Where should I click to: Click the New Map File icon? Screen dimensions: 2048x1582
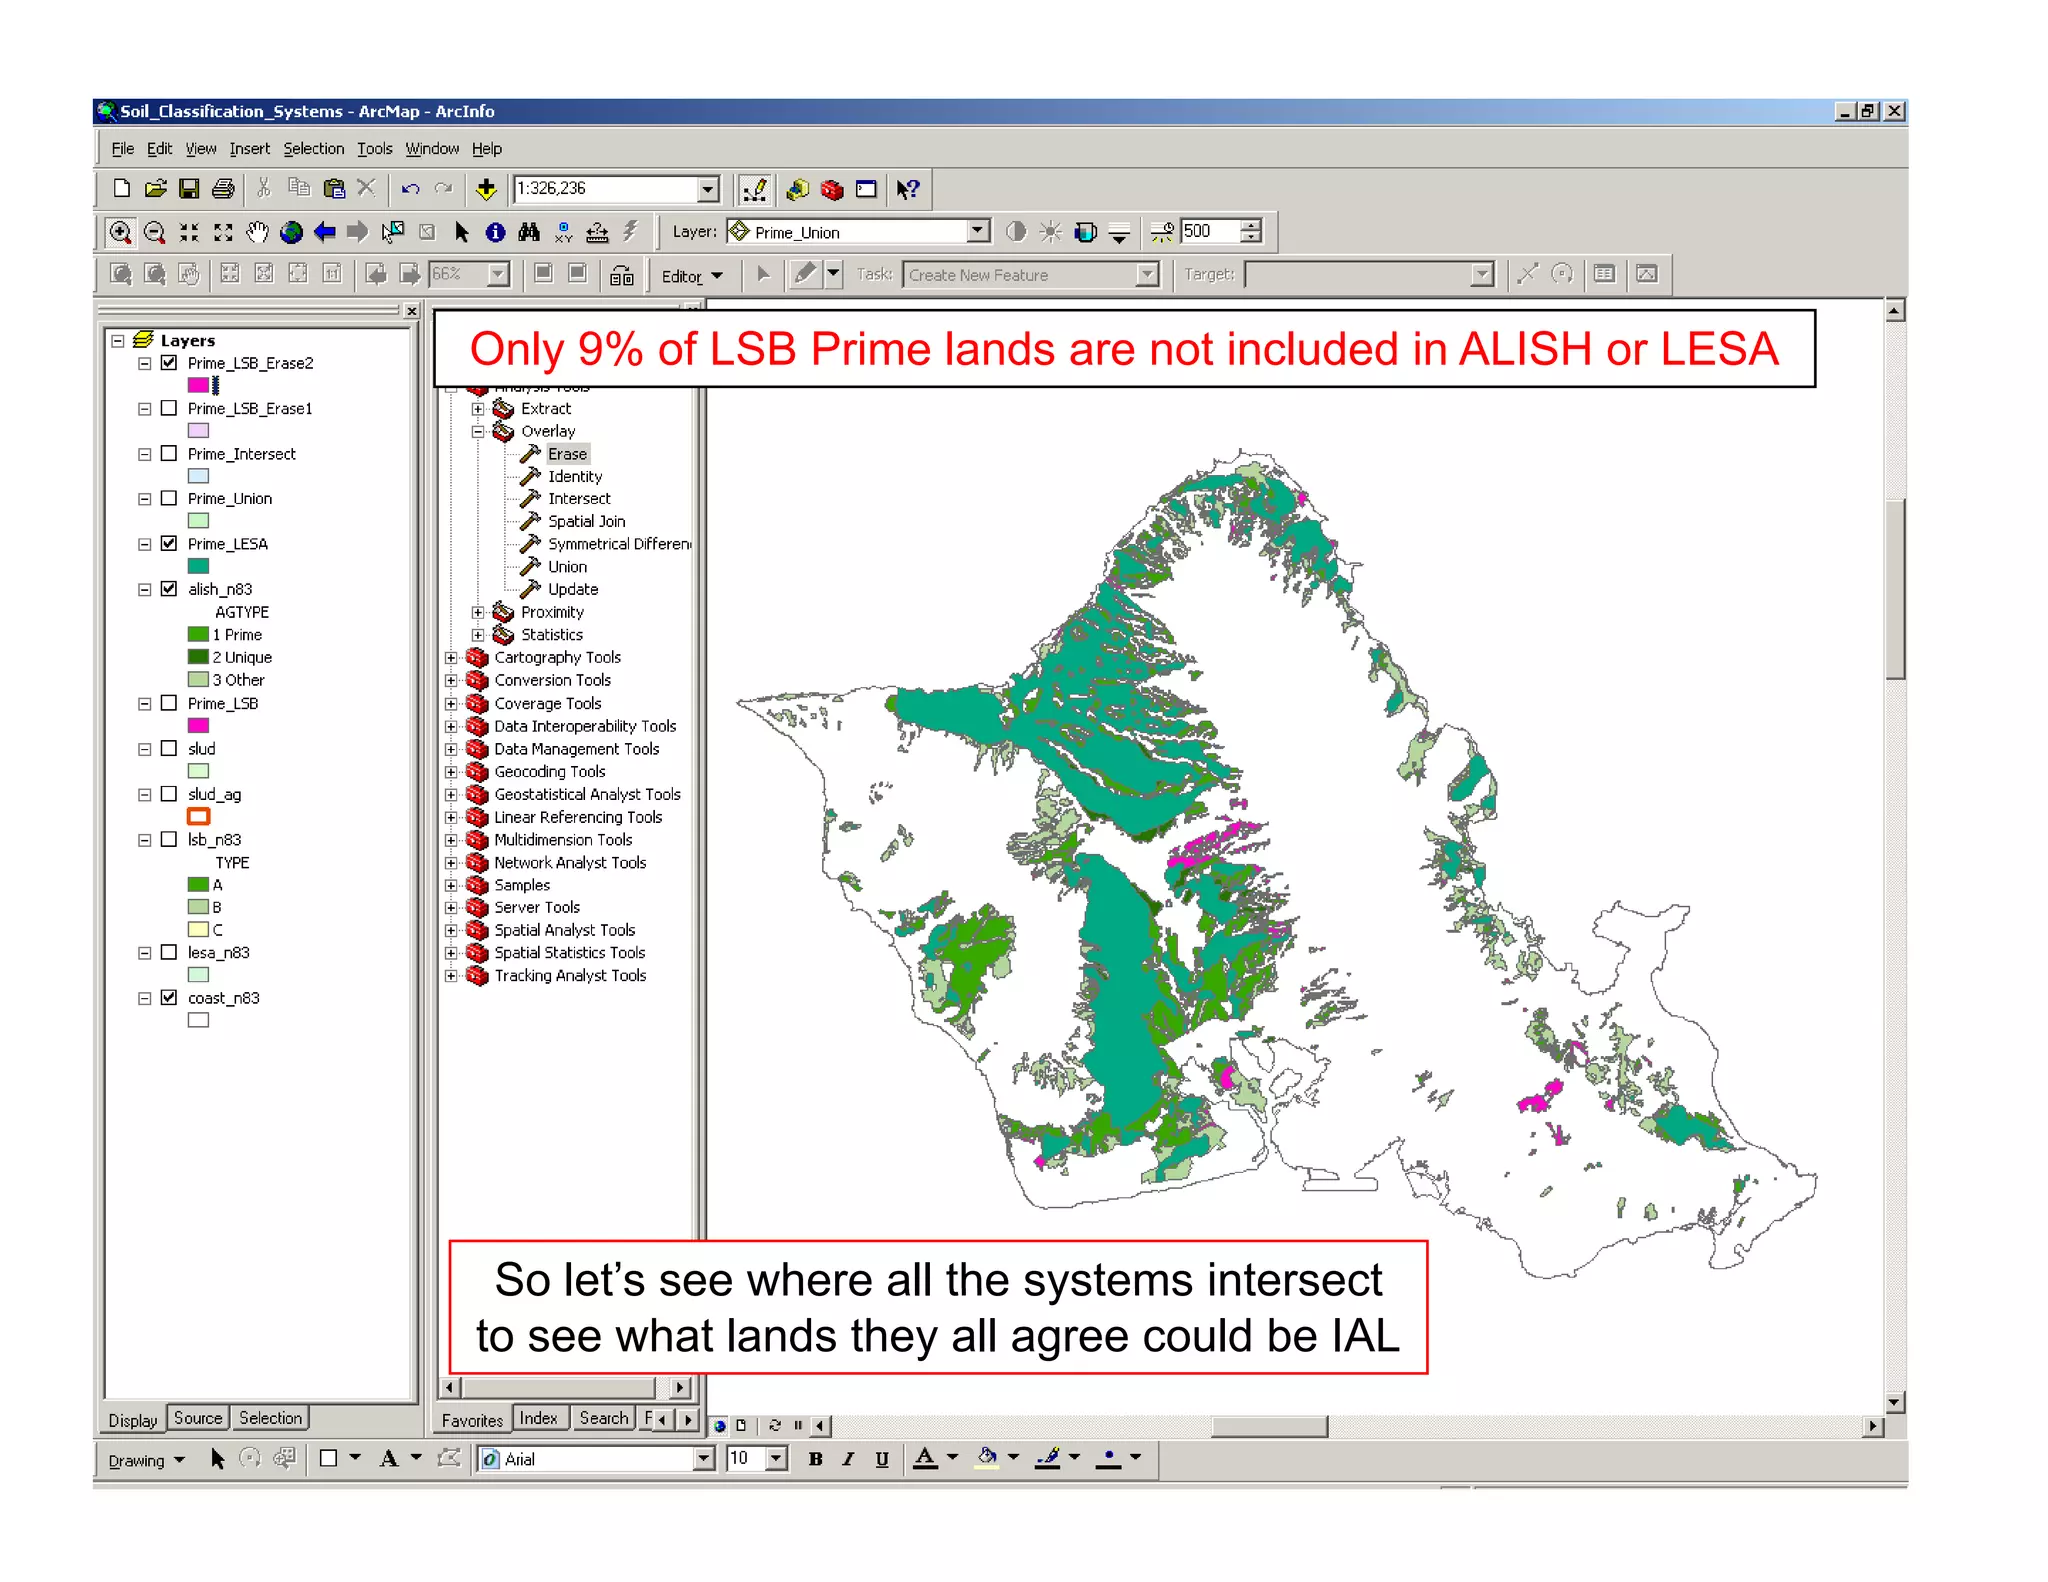coord(122,188)
